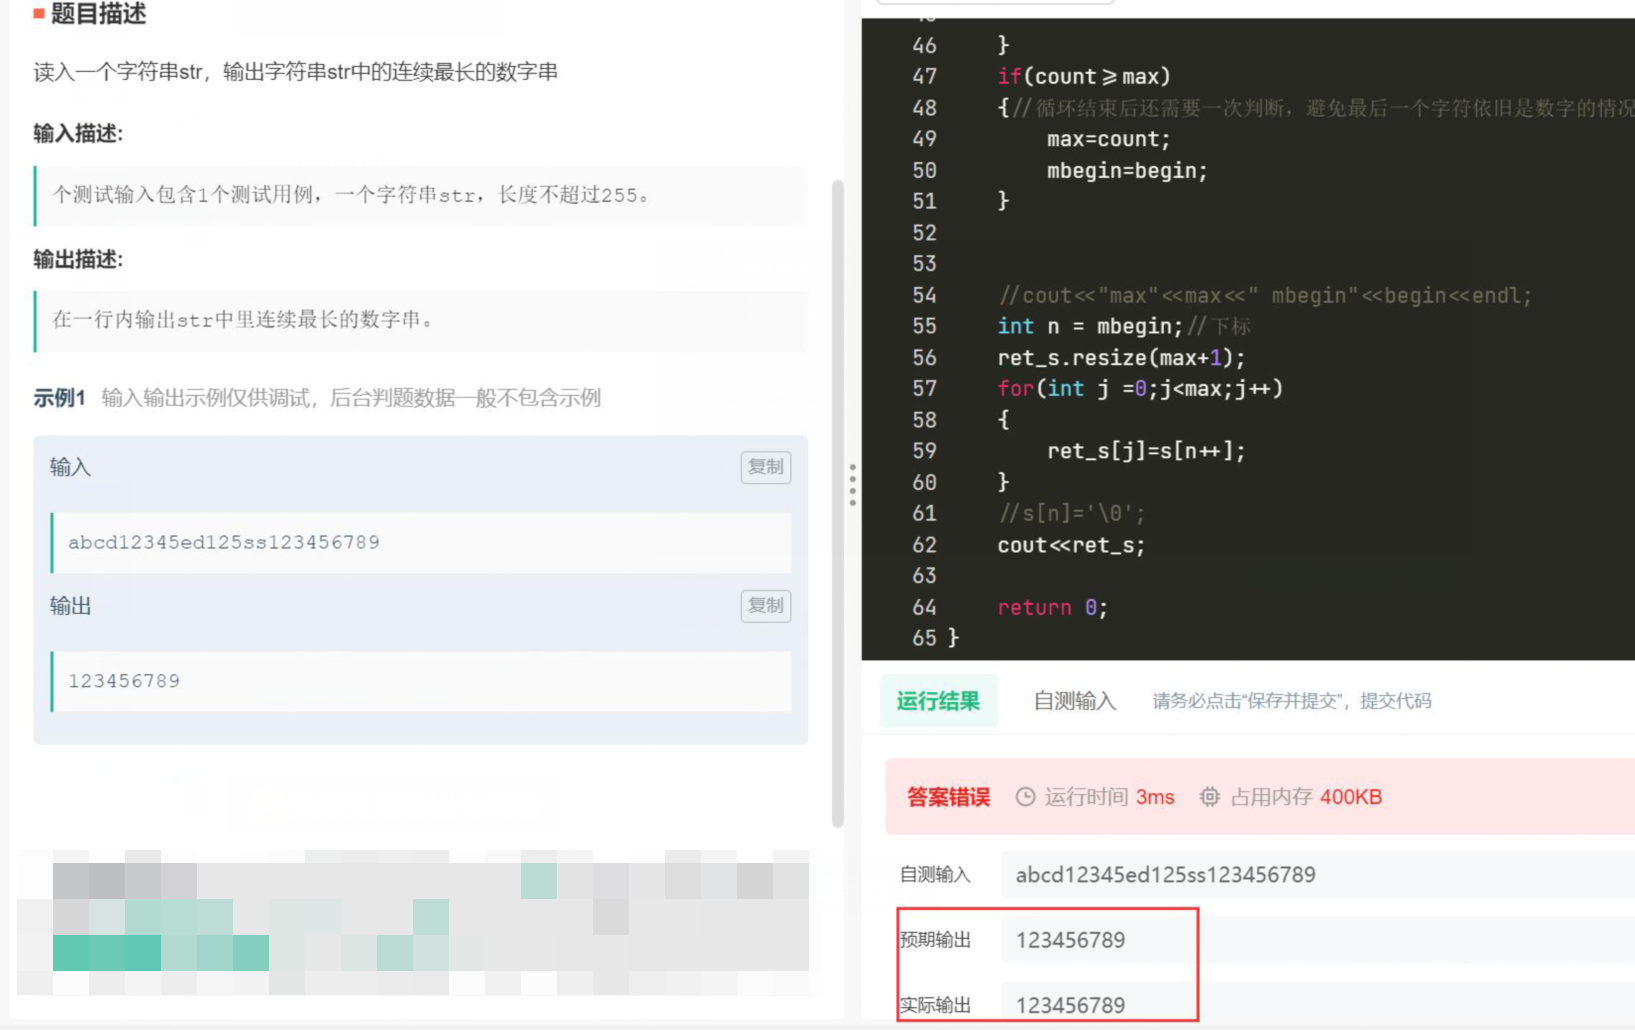1635x1030 pixels.
Task: Click the input description about 长度不超过255
Action: coord(352,195)
